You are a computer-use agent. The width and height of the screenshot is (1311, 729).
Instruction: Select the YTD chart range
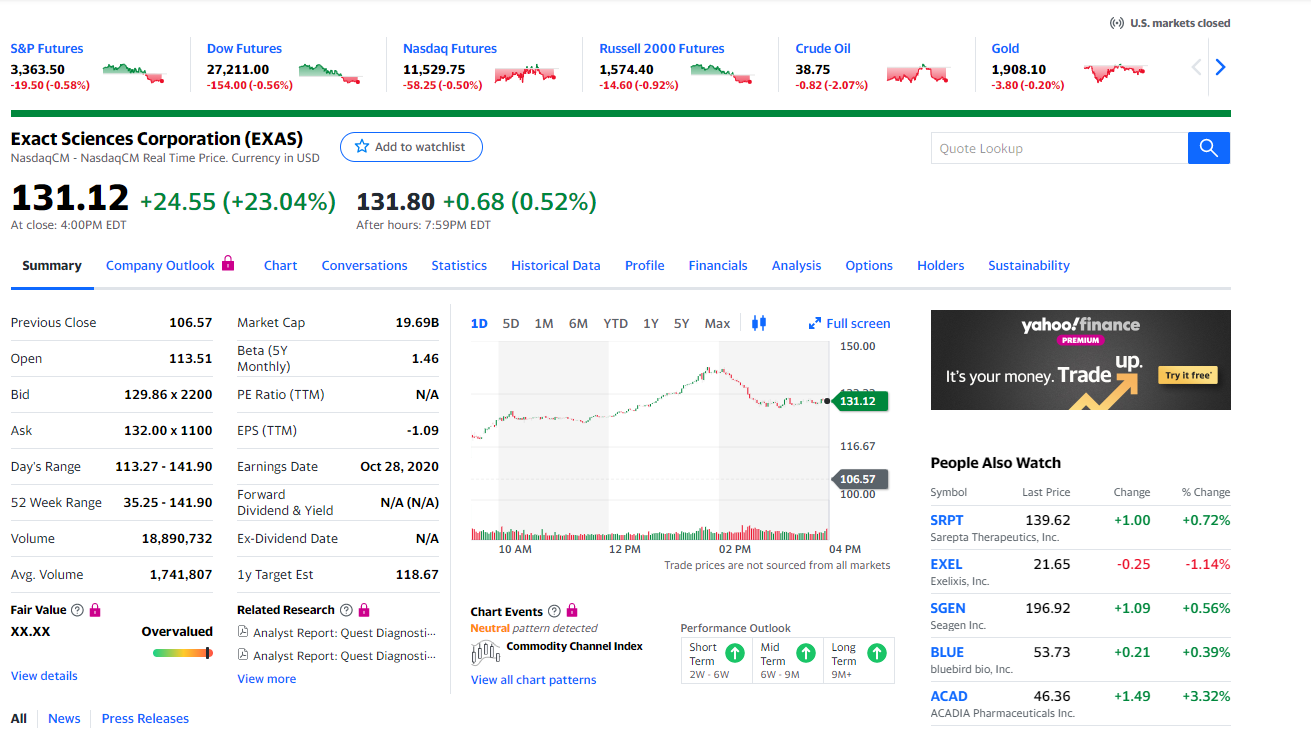[x=615, y=323]
